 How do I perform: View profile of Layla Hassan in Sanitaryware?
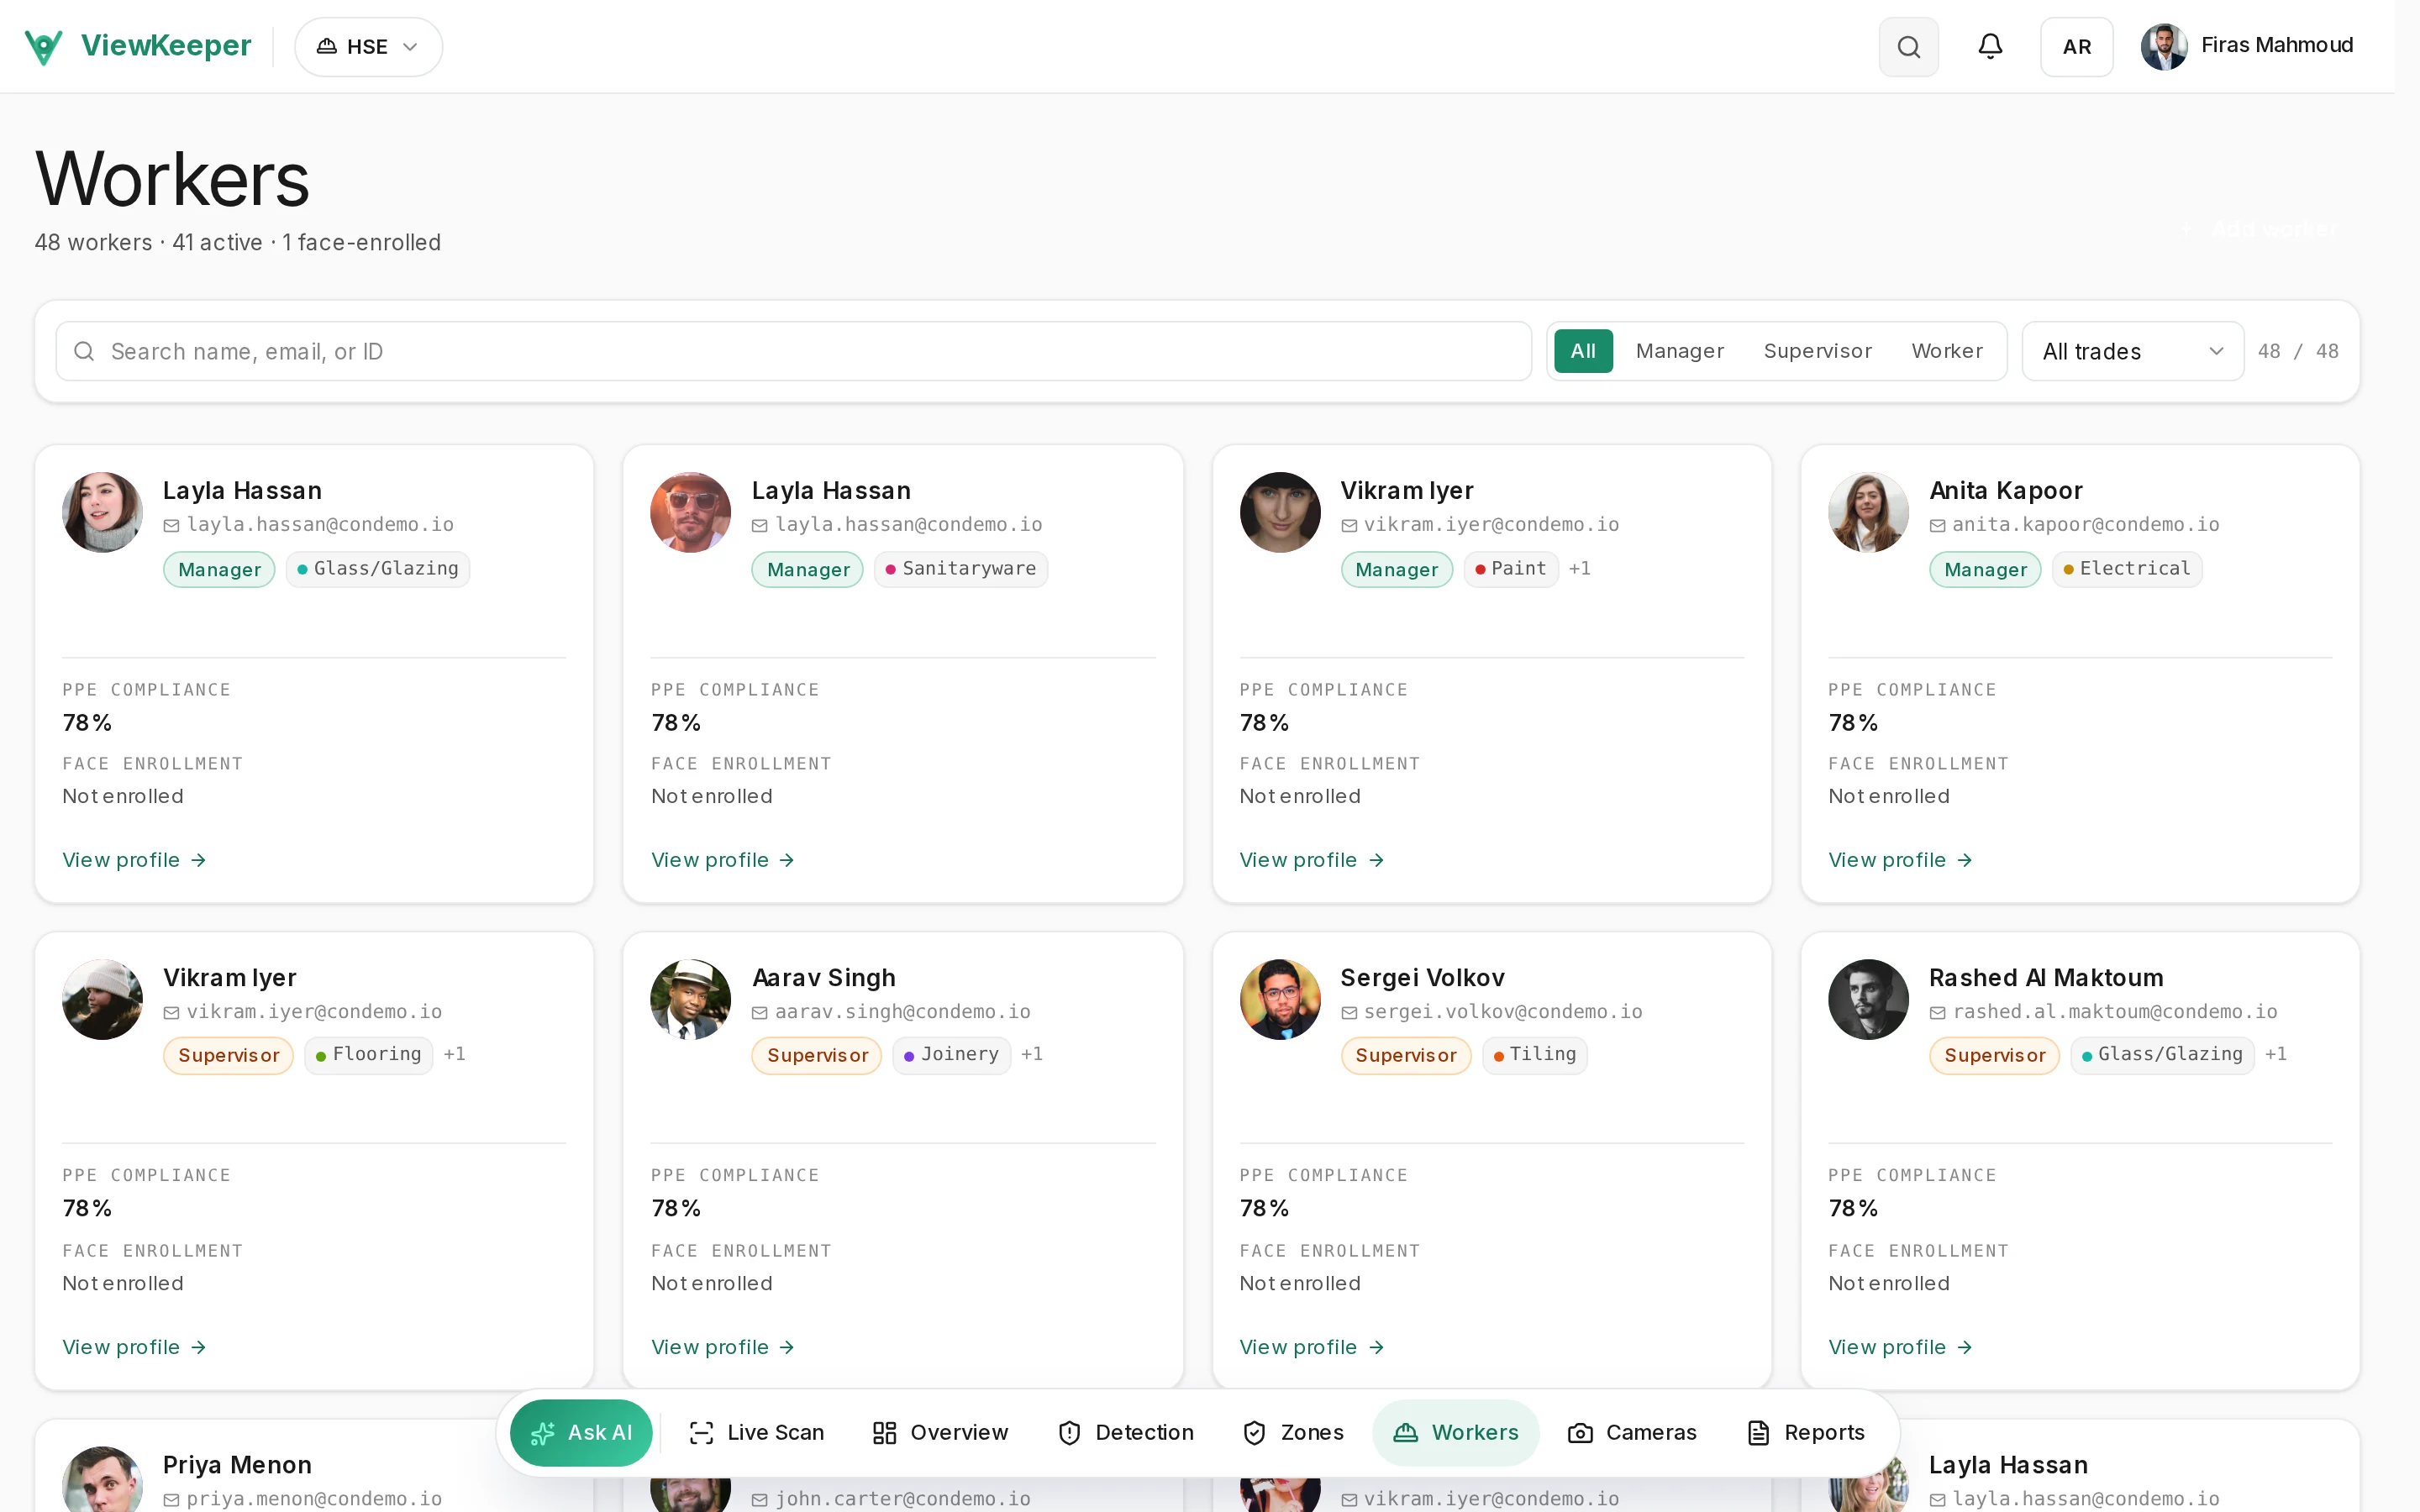point(722,860)
